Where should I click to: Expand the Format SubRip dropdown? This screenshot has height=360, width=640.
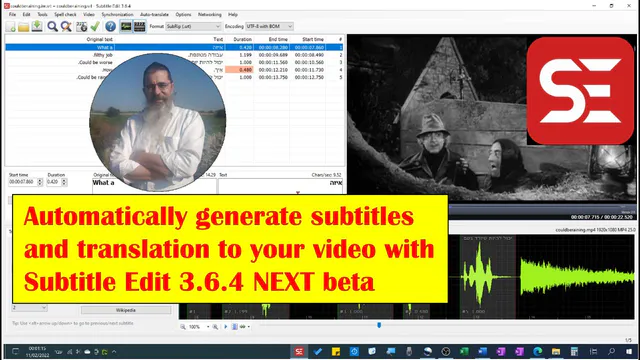click(x=193, y=26)
